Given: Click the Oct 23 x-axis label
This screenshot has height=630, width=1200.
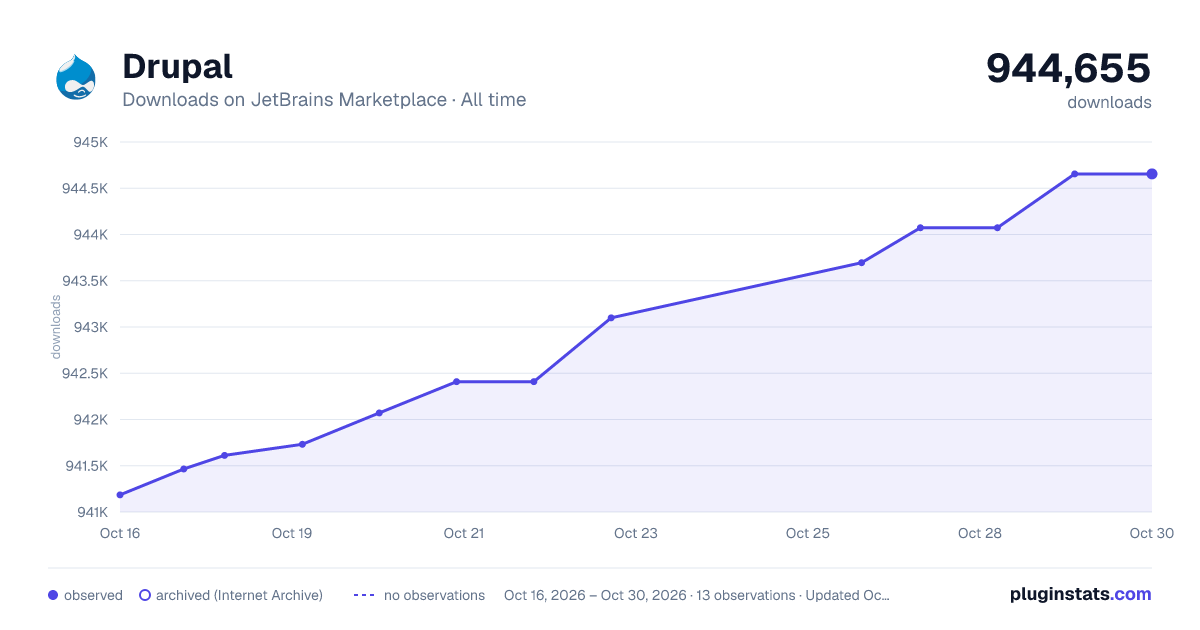Looking at the screenshot, I should click(636, 533).
